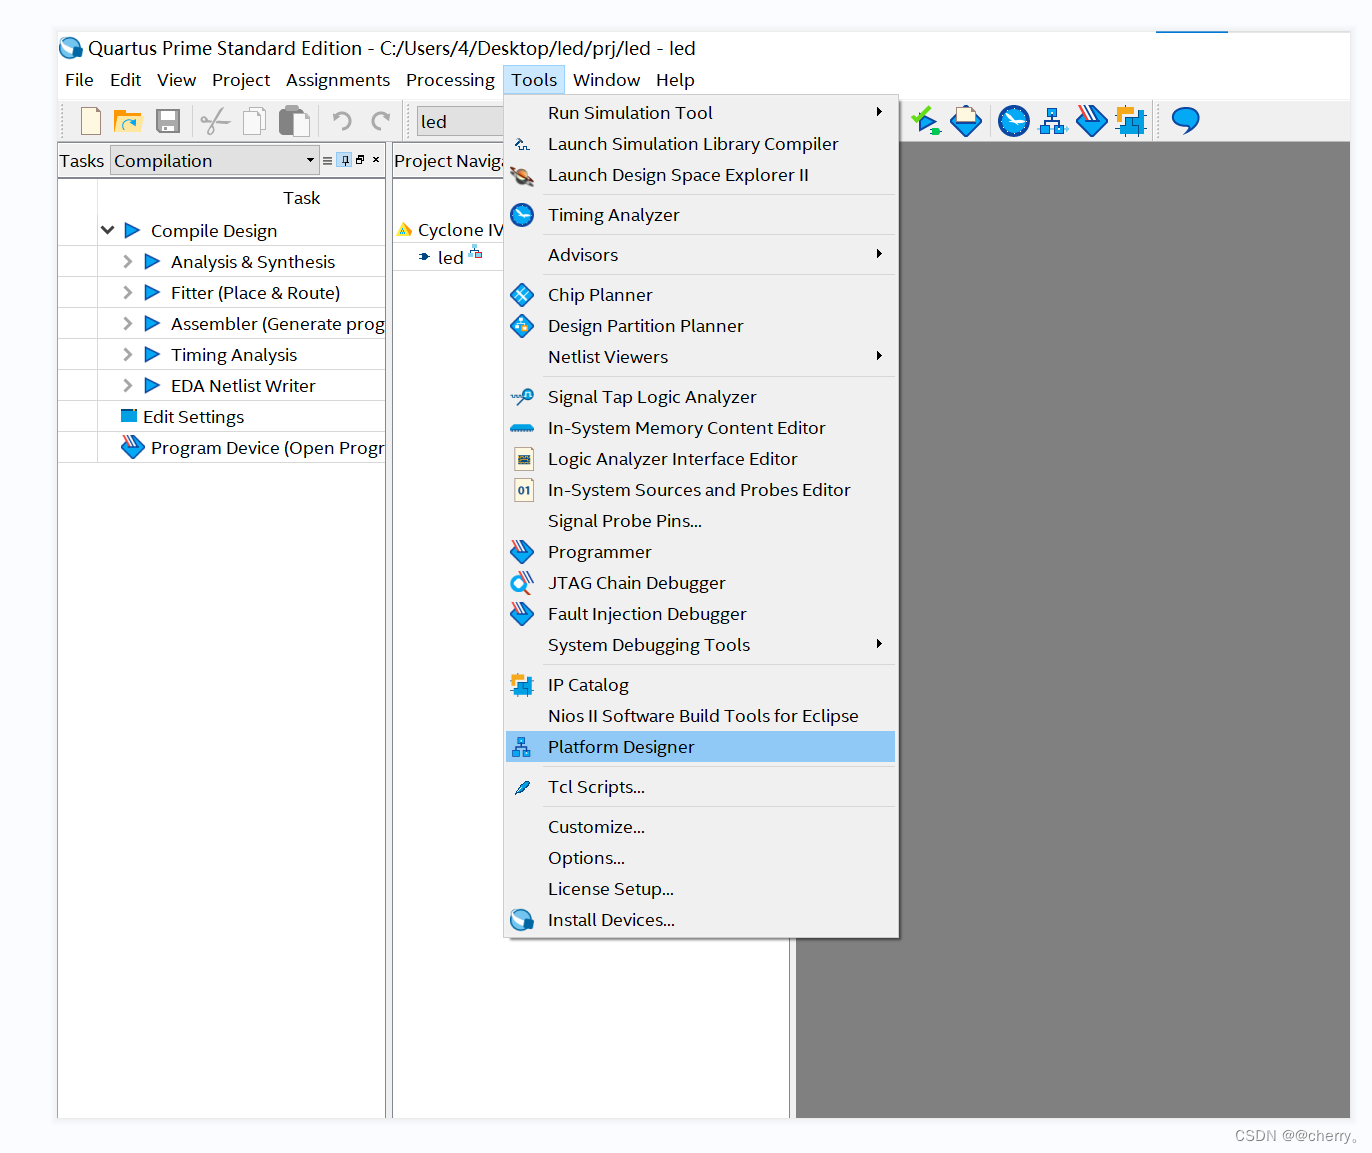1372x1153 pixels.
Task: Select the led entity in Project Navigator
Action: pyautogui.click(x=450, y=258)
